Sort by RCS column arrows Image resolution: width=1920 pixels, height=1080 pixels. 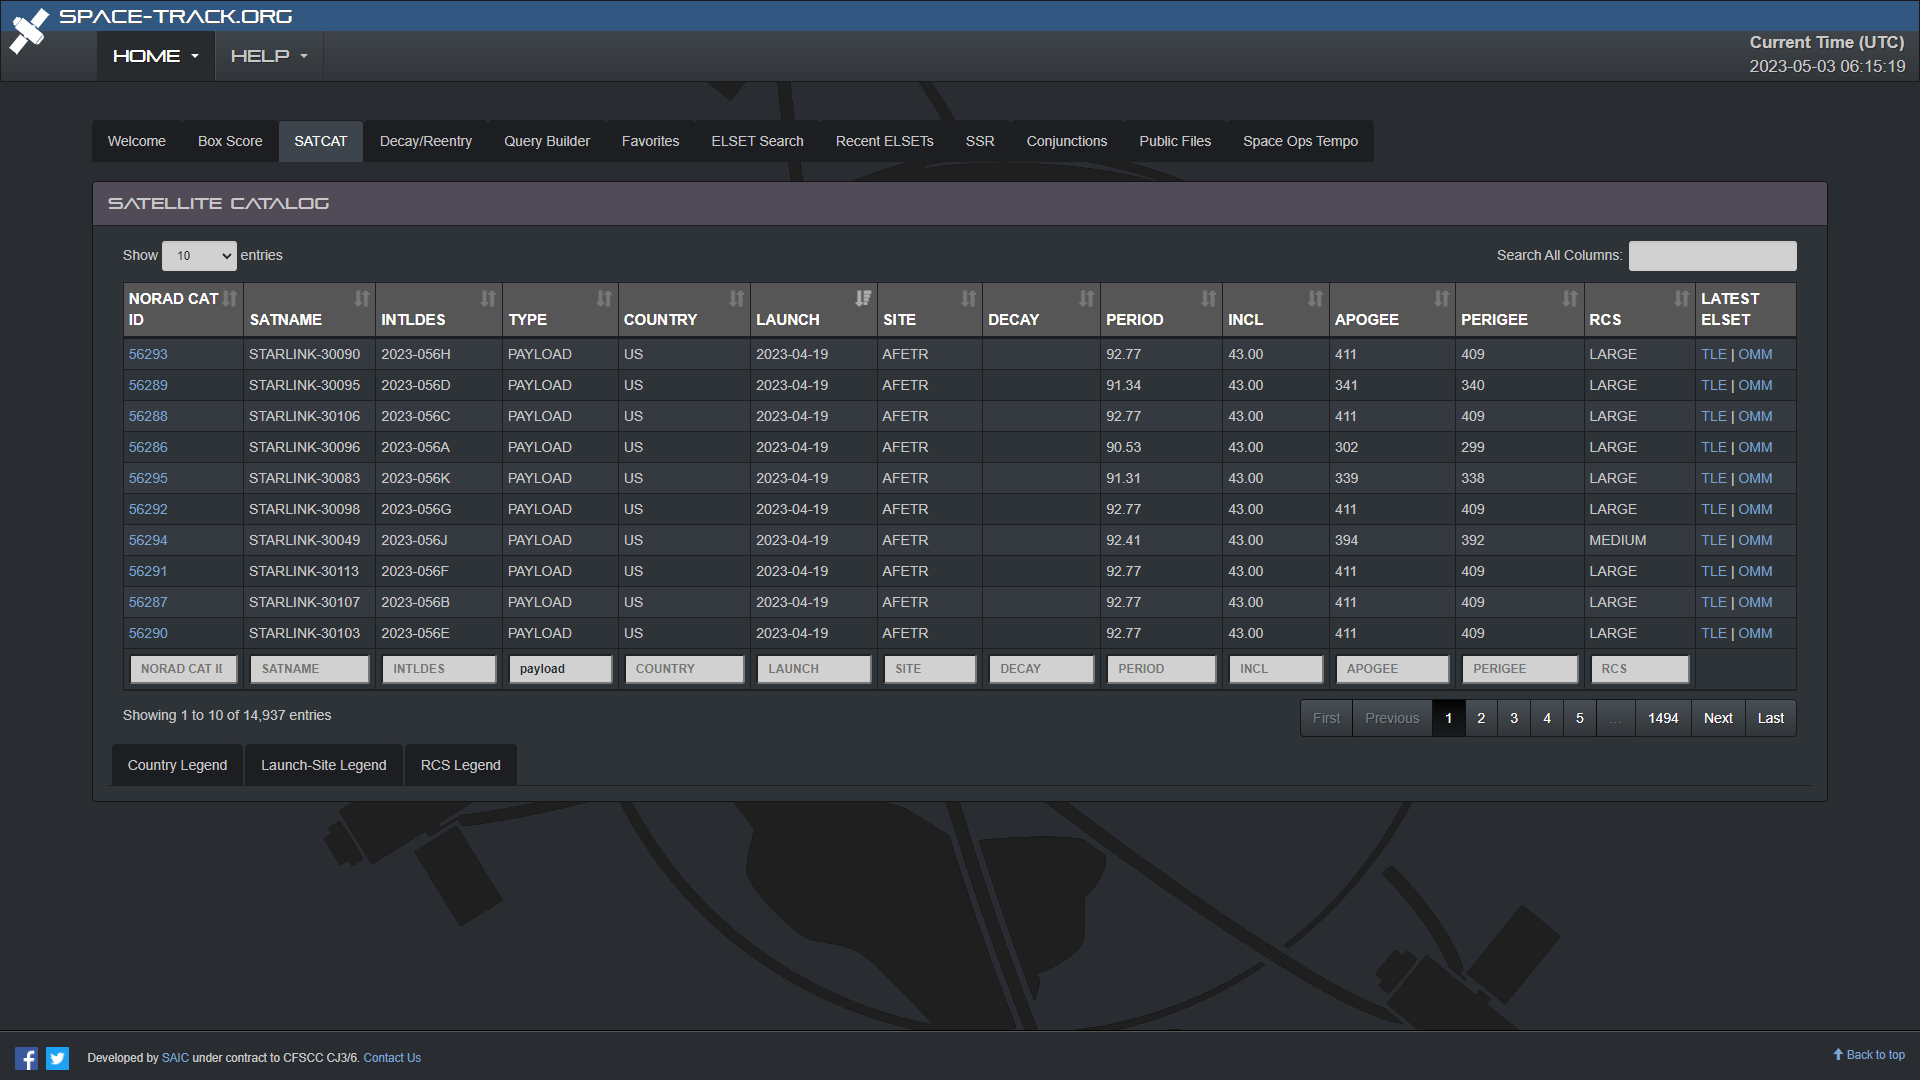1682,298
